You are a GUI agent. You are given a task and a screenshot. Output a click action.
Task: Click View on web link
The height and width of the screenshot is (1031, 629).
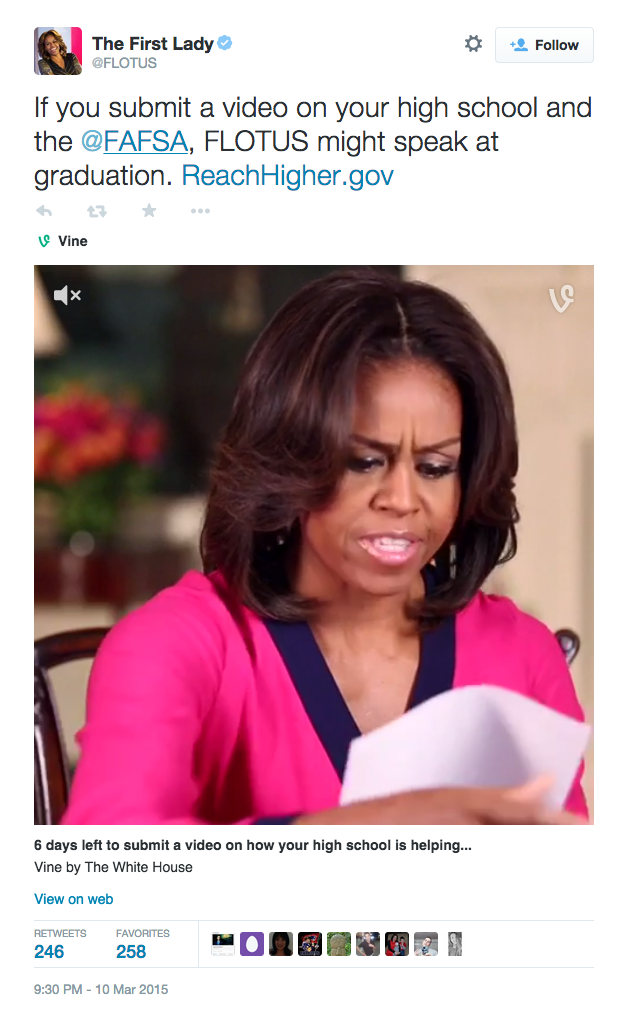[x=74, y=899]
